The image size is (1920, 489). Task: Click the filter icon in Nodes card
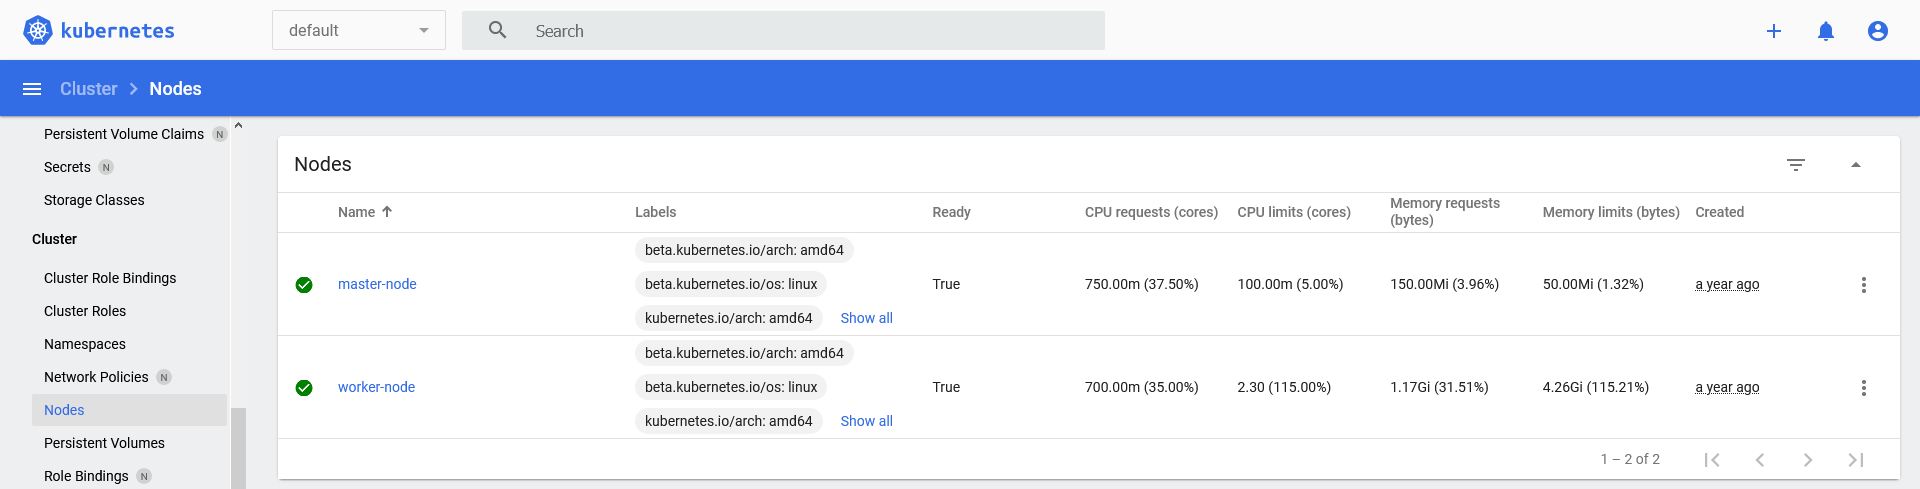coord(1796,165)
